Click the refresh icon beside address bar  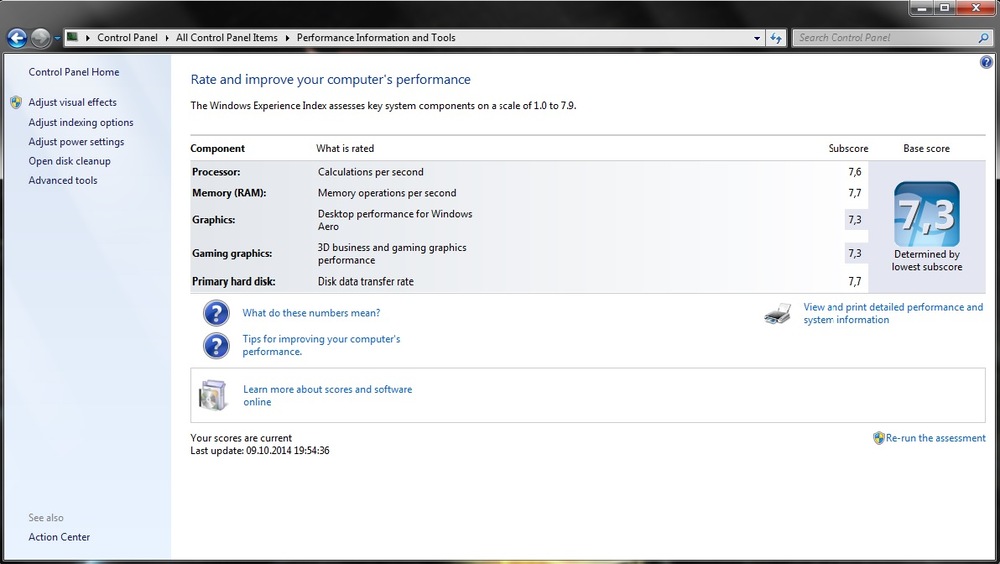(x=776, y=38)
